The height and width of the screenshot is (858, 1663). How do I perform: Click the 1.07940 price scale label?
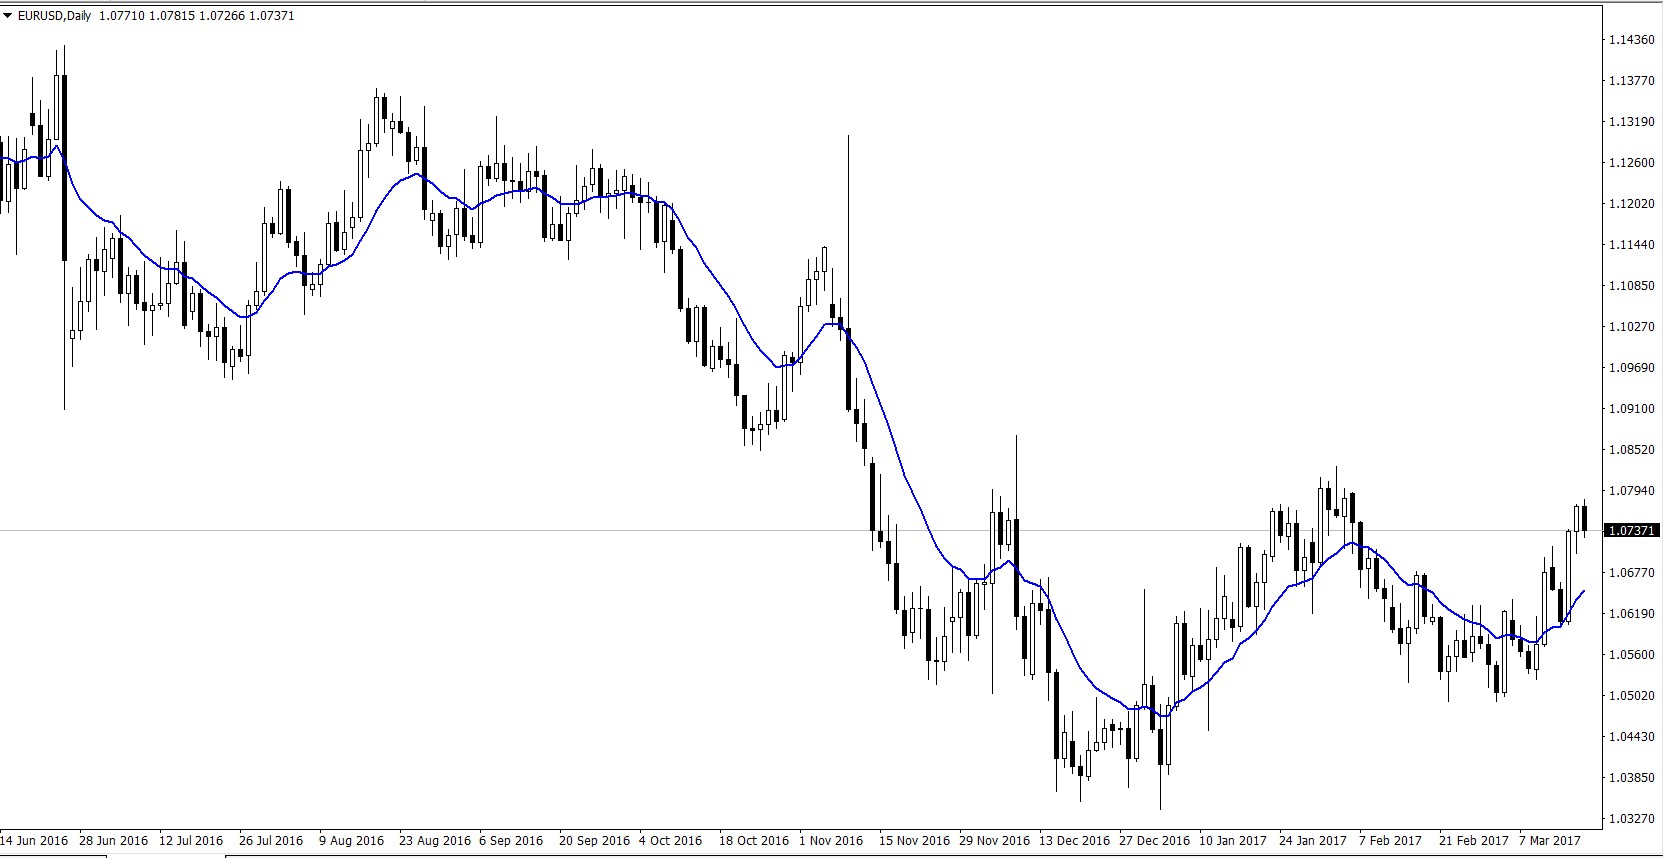(1630, 491)
